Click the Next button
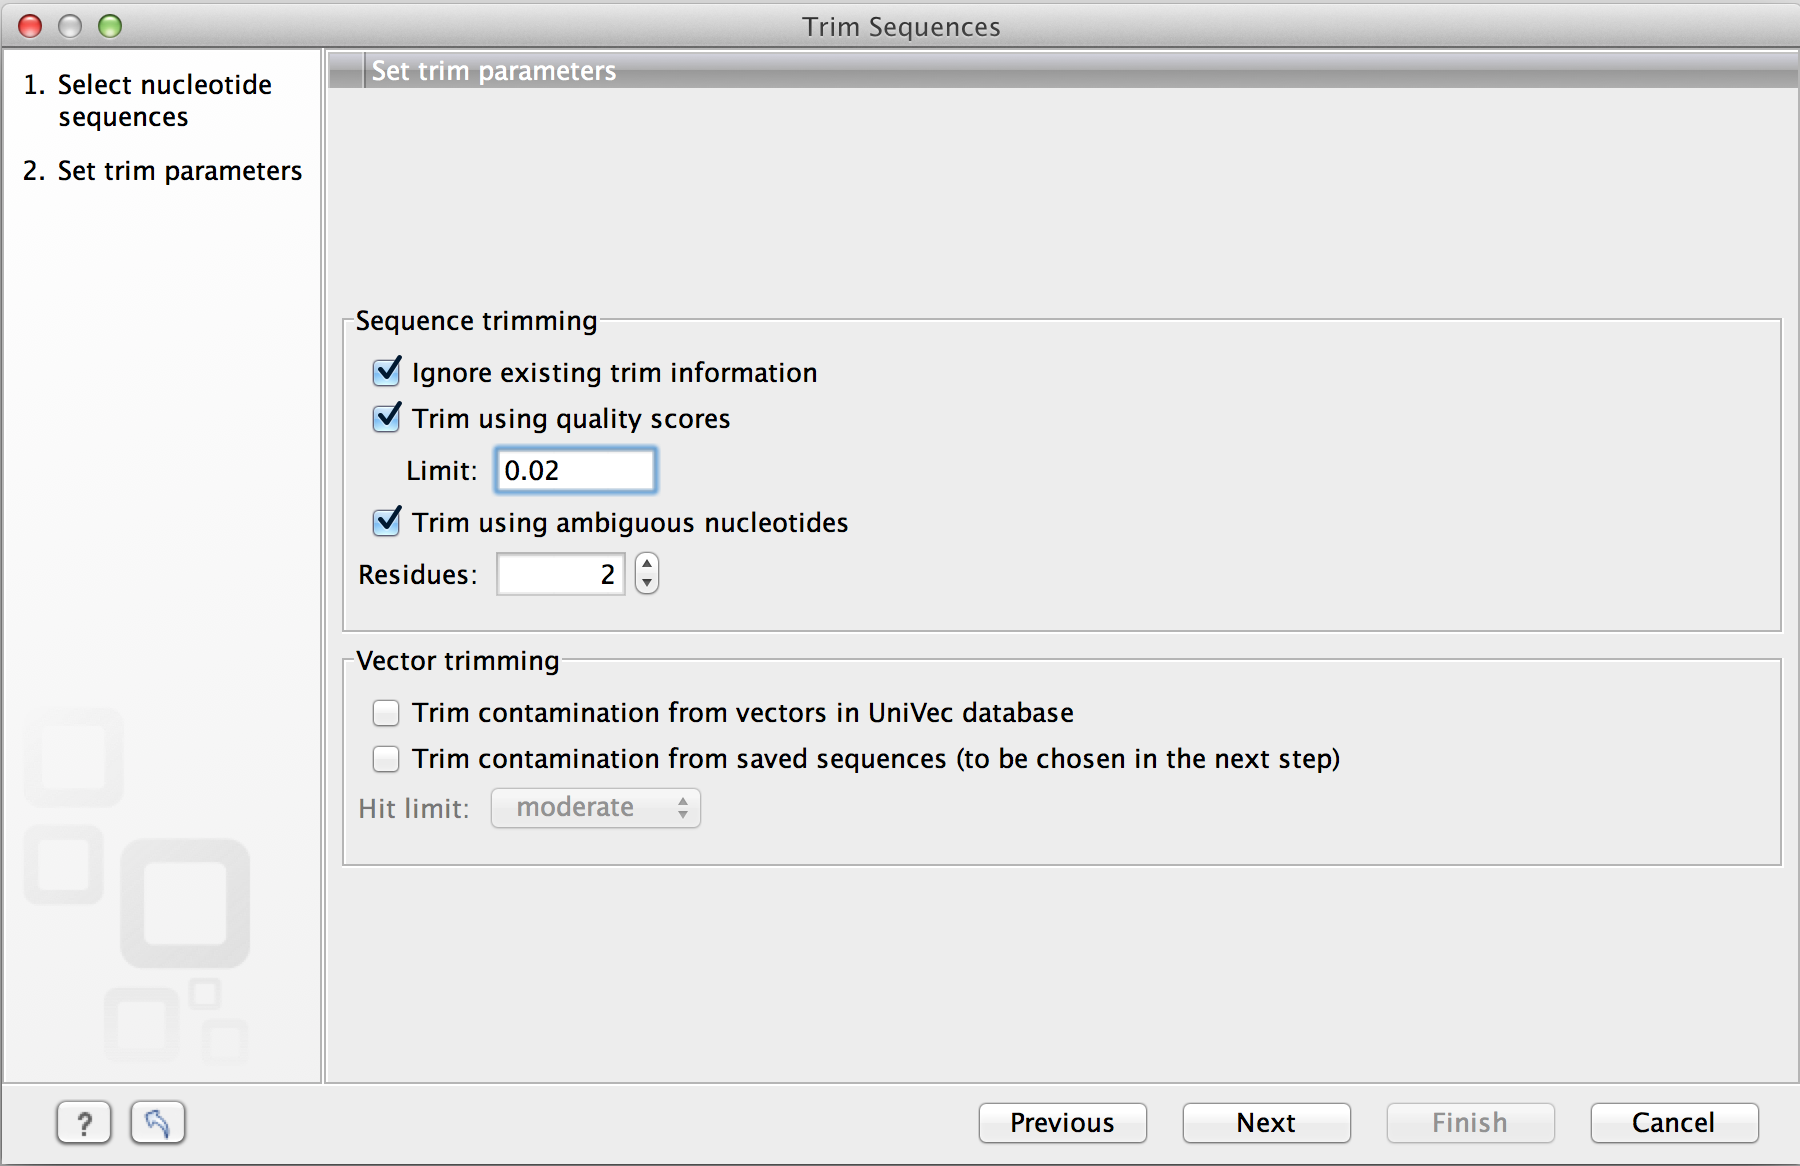This screenshot has width=1800, height=1166. (1266, 1123)
